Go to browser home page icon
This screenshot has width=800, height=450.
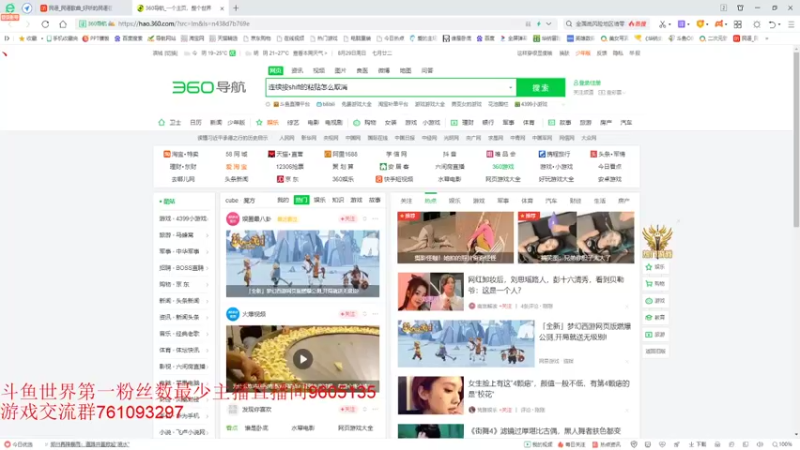pyautogui.click(x=63, y=24)
